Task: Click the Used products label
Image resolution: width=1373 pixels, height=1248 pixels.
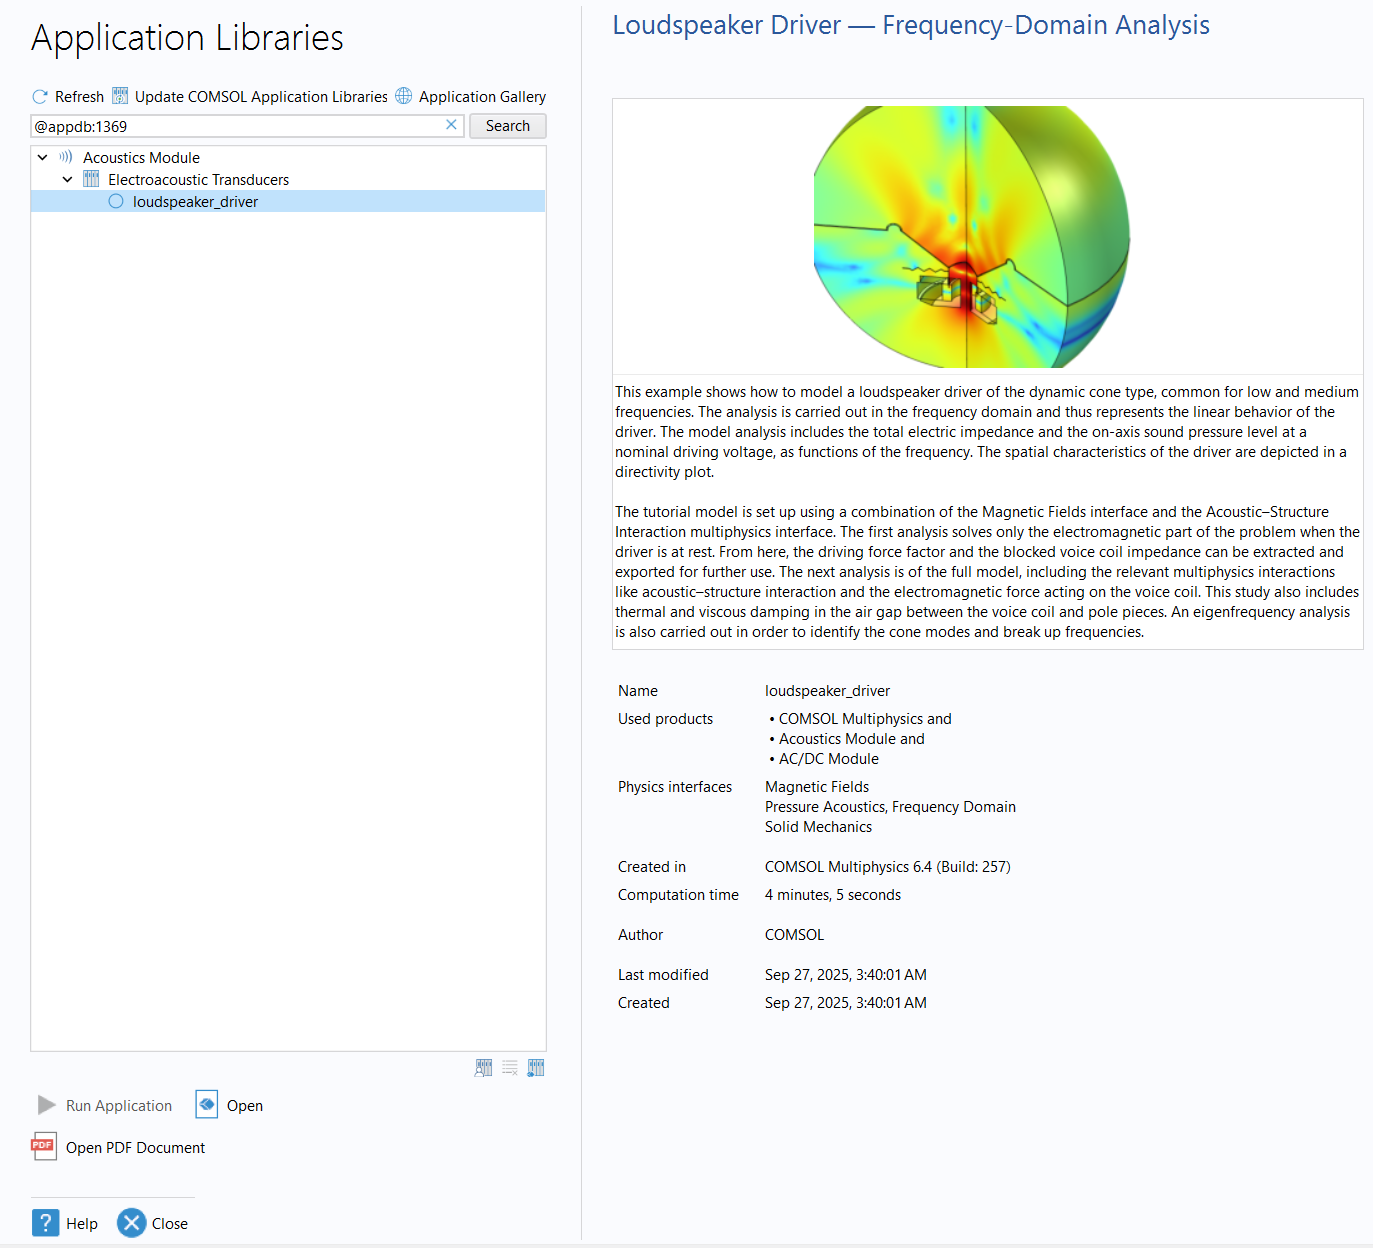Action: point(665,719)
